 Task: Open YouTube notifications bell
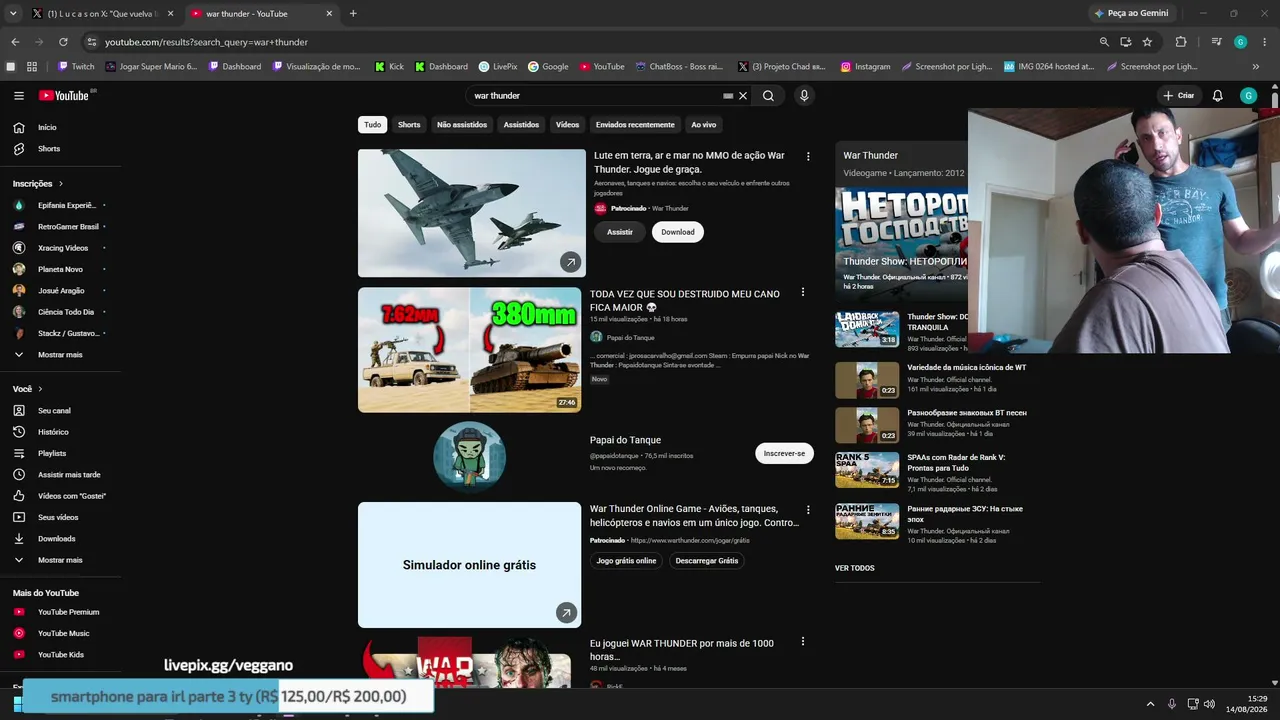[x=1217, y=96]
